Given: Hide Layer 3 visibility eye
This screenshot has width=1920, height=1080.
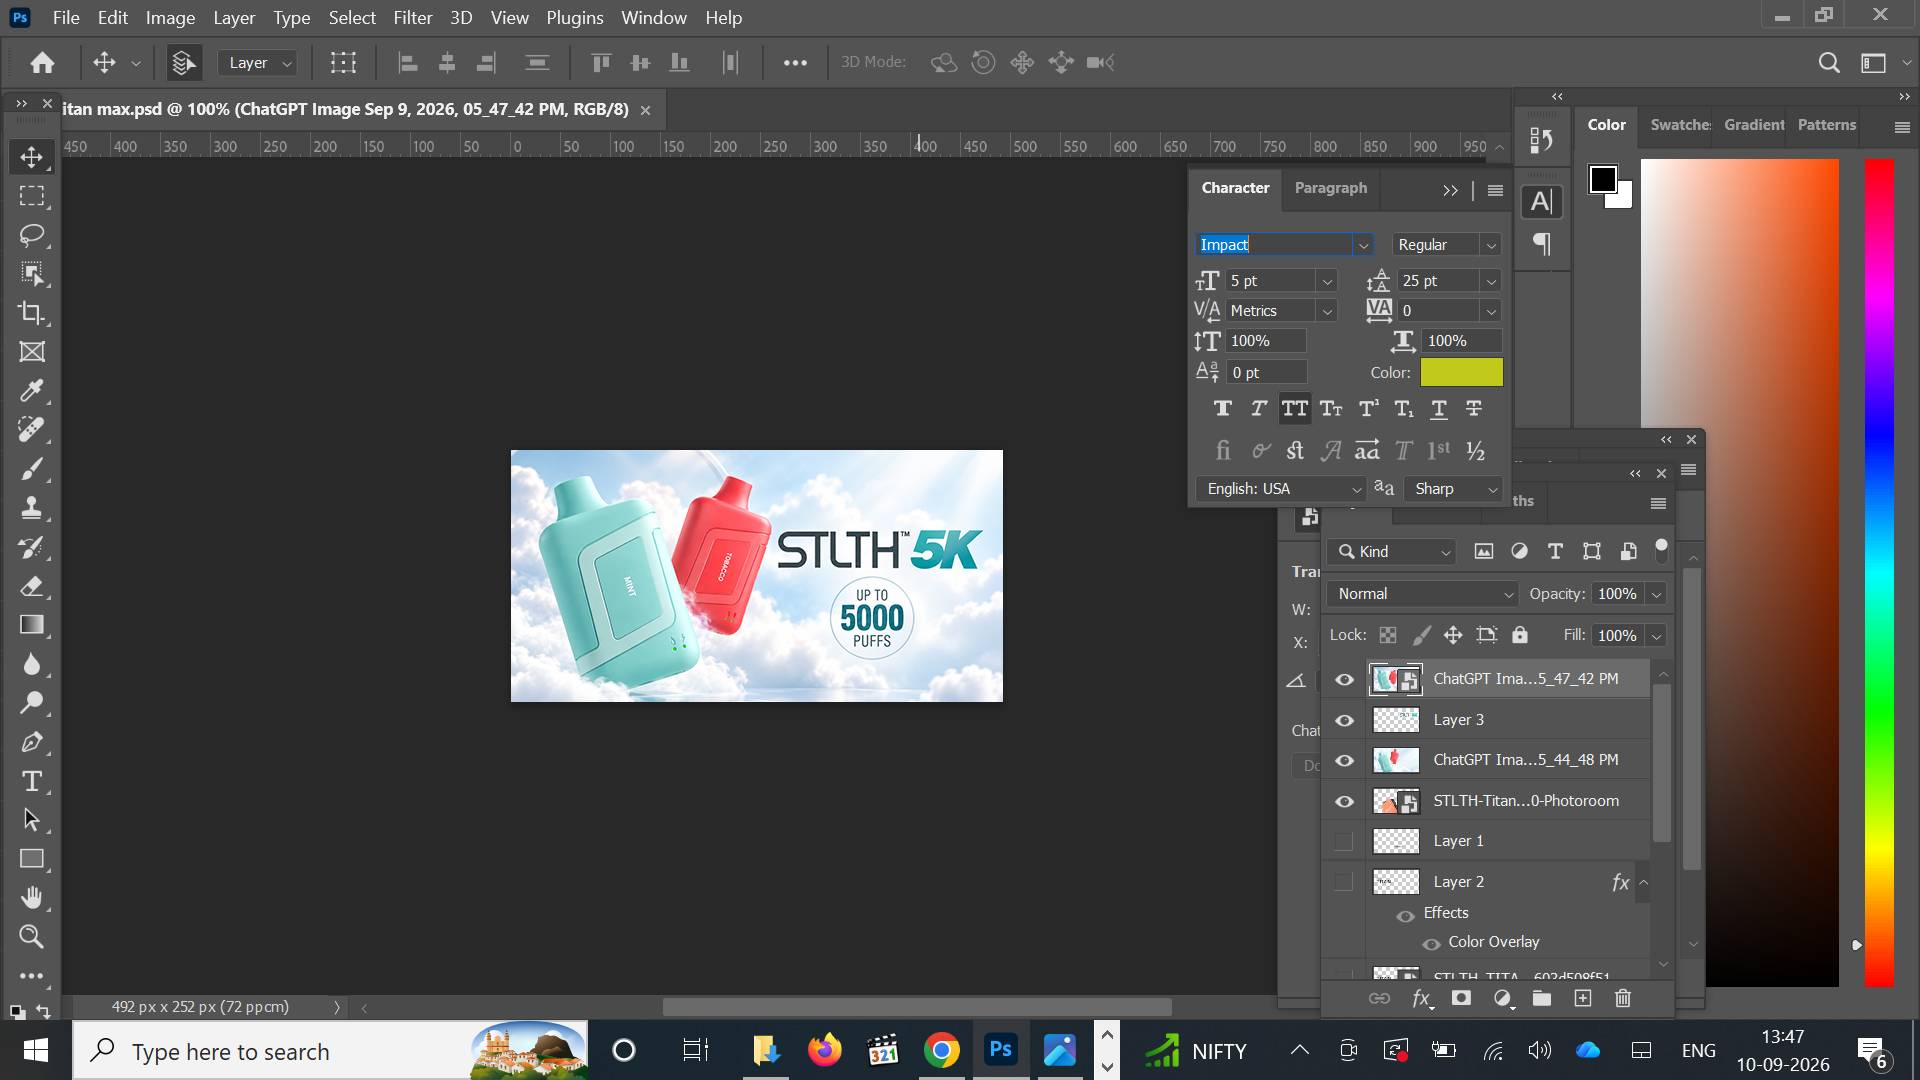Looking at the screenshot, I should pos(1344,720).
